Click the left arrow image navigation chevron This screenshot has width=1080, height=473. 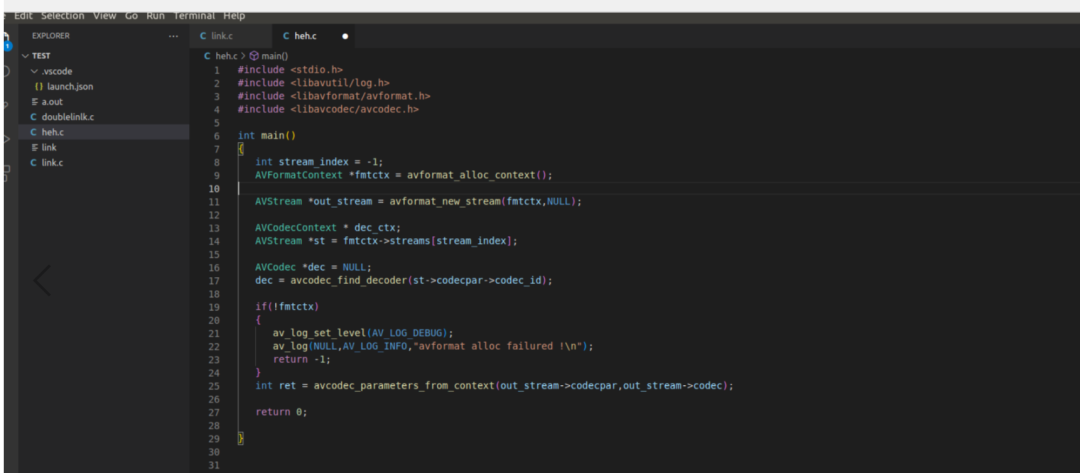[42, 281]
